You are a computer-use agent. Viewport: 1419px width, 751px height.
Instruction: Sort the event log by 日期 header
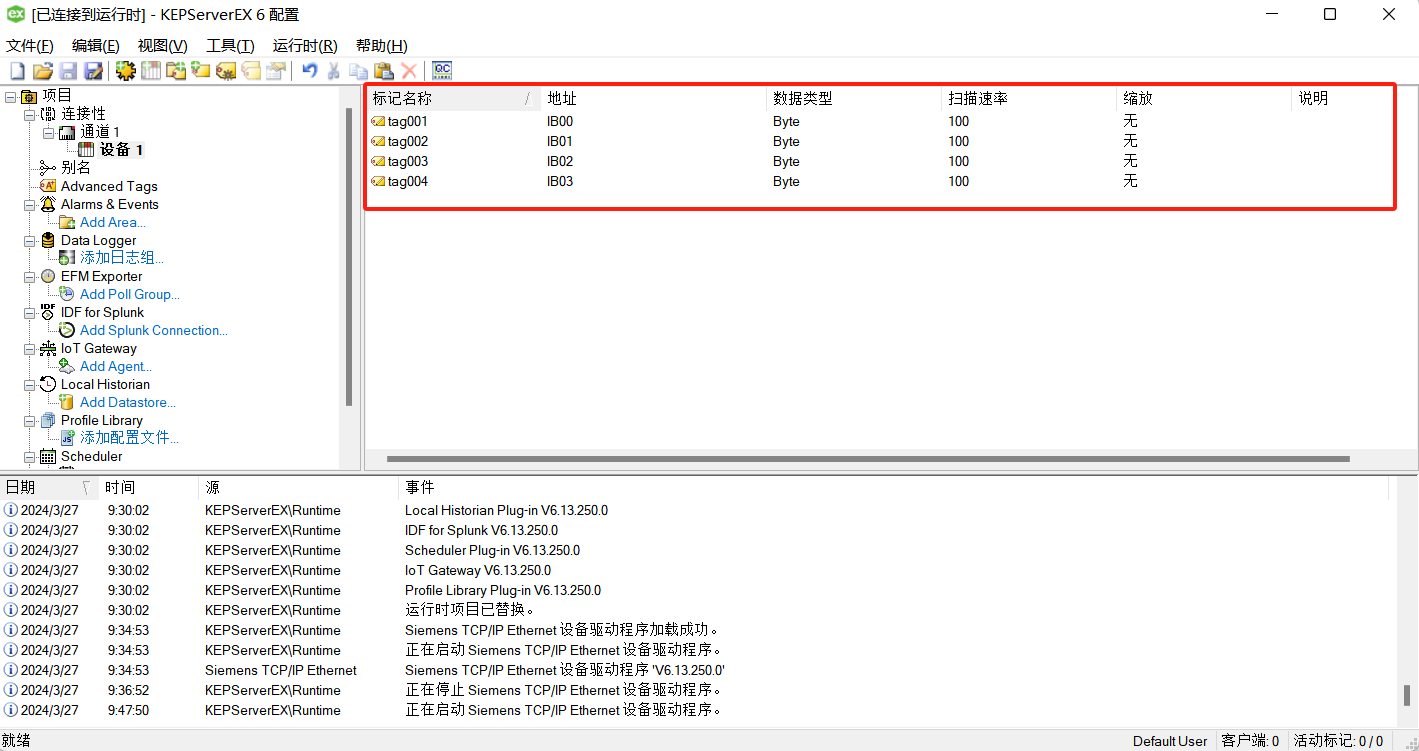point(47,487)
